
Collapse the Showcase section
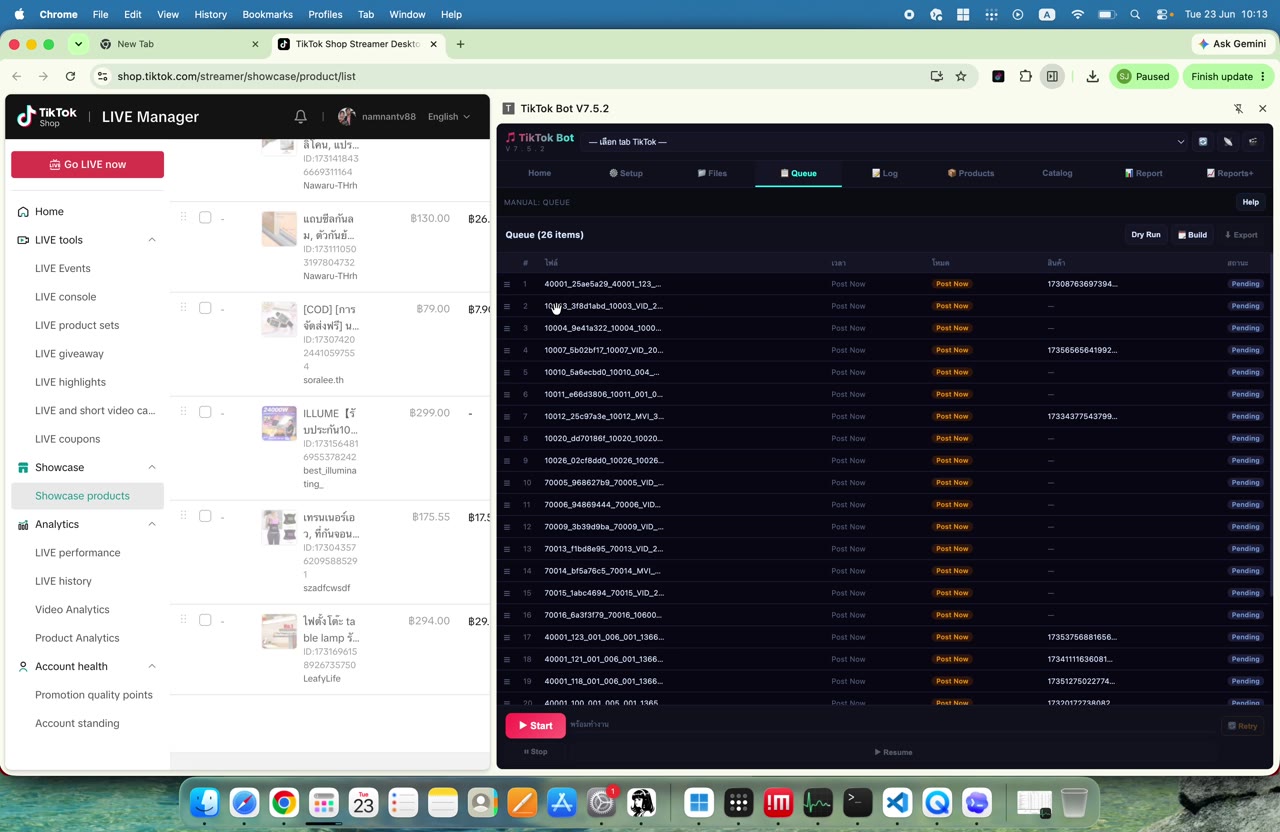click(152, 467)
